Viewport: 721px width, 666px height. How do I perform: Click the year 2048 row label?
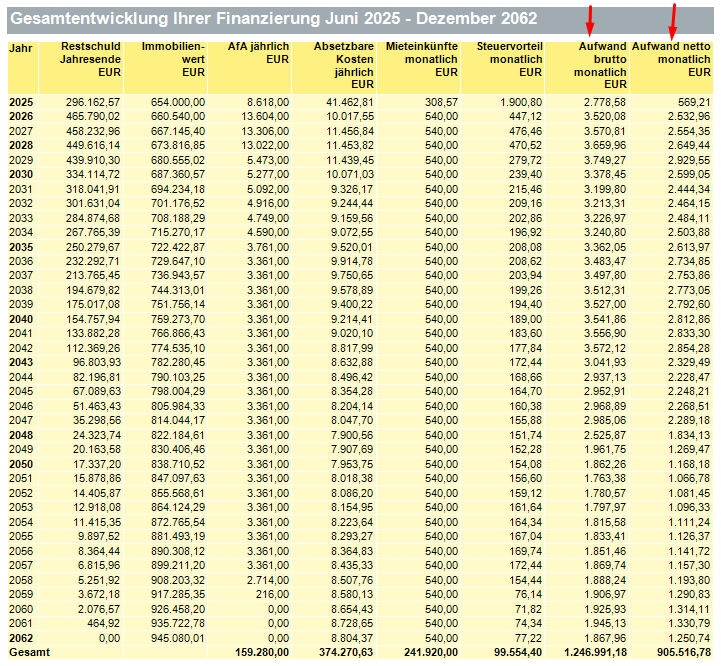pyautogui.click(x=21, y=435)
